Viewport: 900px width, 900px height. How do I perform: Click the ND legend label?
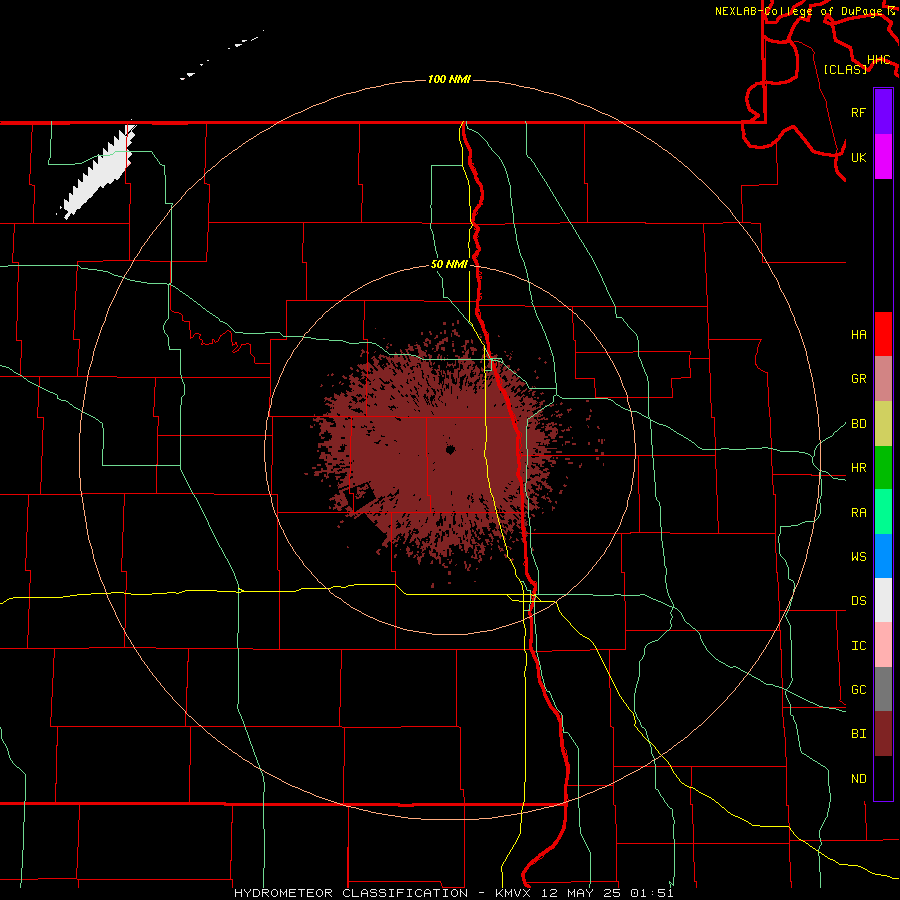tap(858, 779)
